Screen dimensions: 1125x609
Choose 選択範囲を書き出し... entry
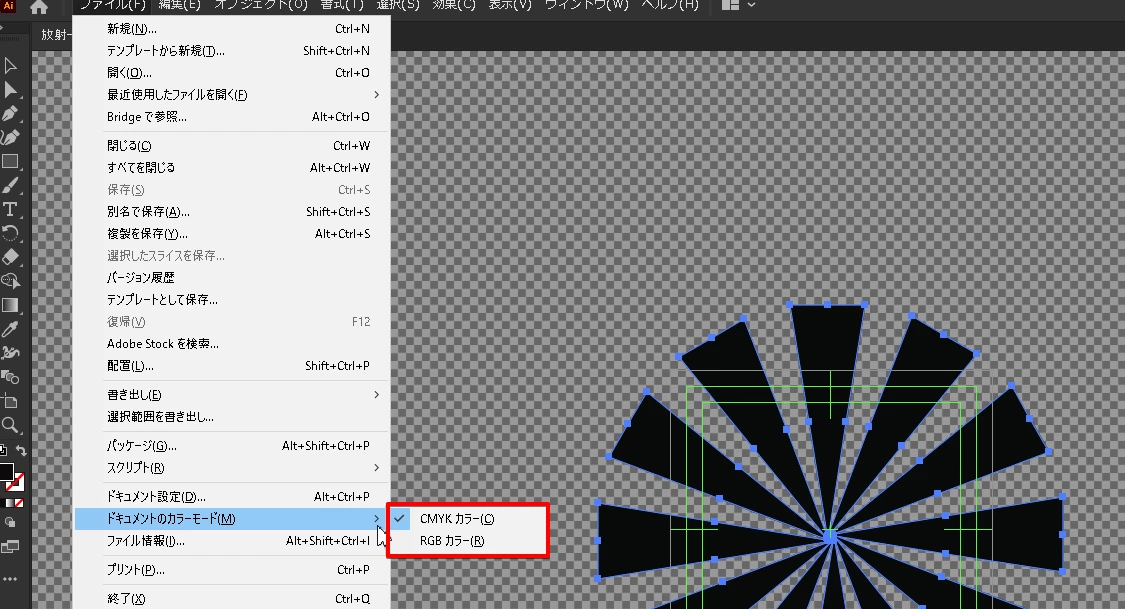click(x=232, y=417)
